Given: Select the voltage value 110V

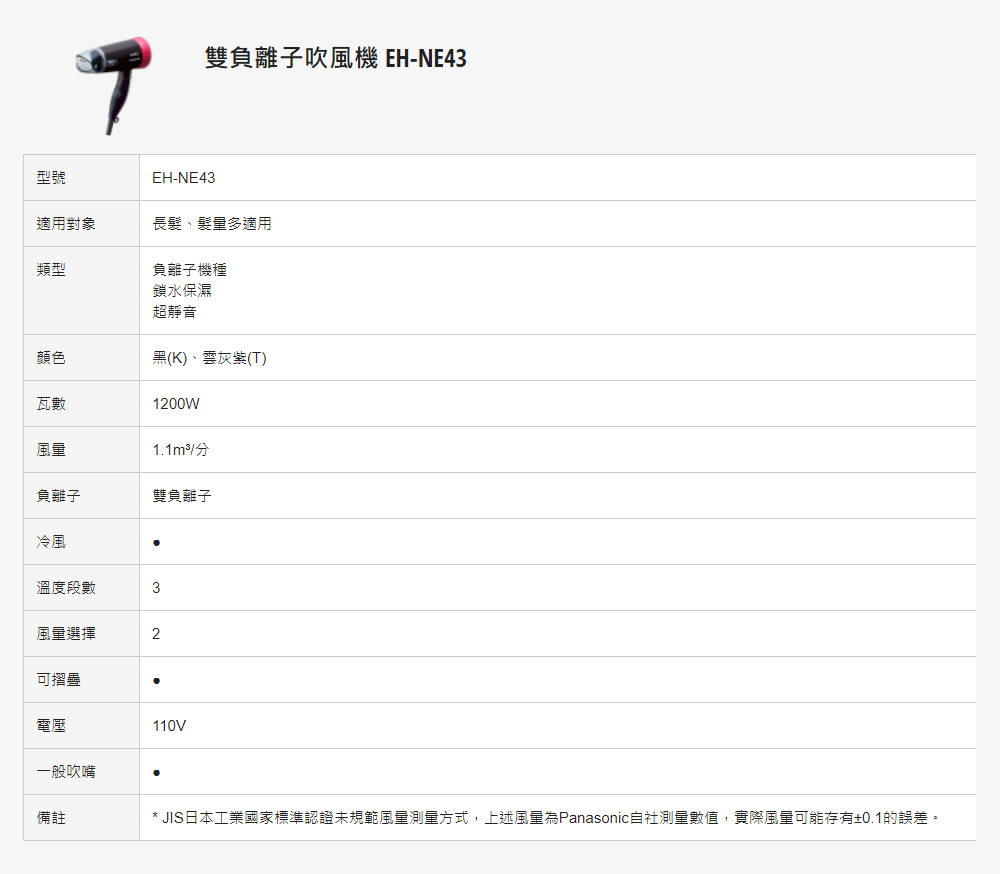Looking at the screenshot, I should click(x=169, y=725).
